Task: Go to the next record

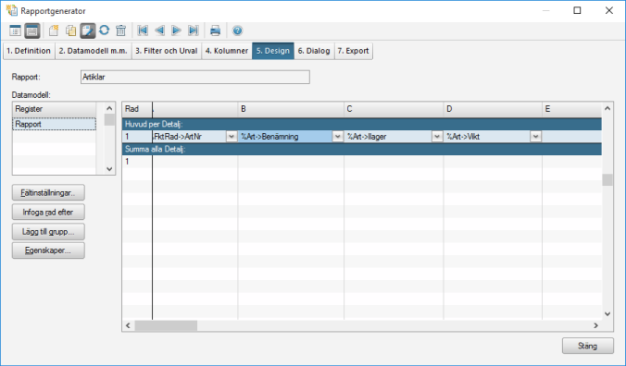Action: 176,30
